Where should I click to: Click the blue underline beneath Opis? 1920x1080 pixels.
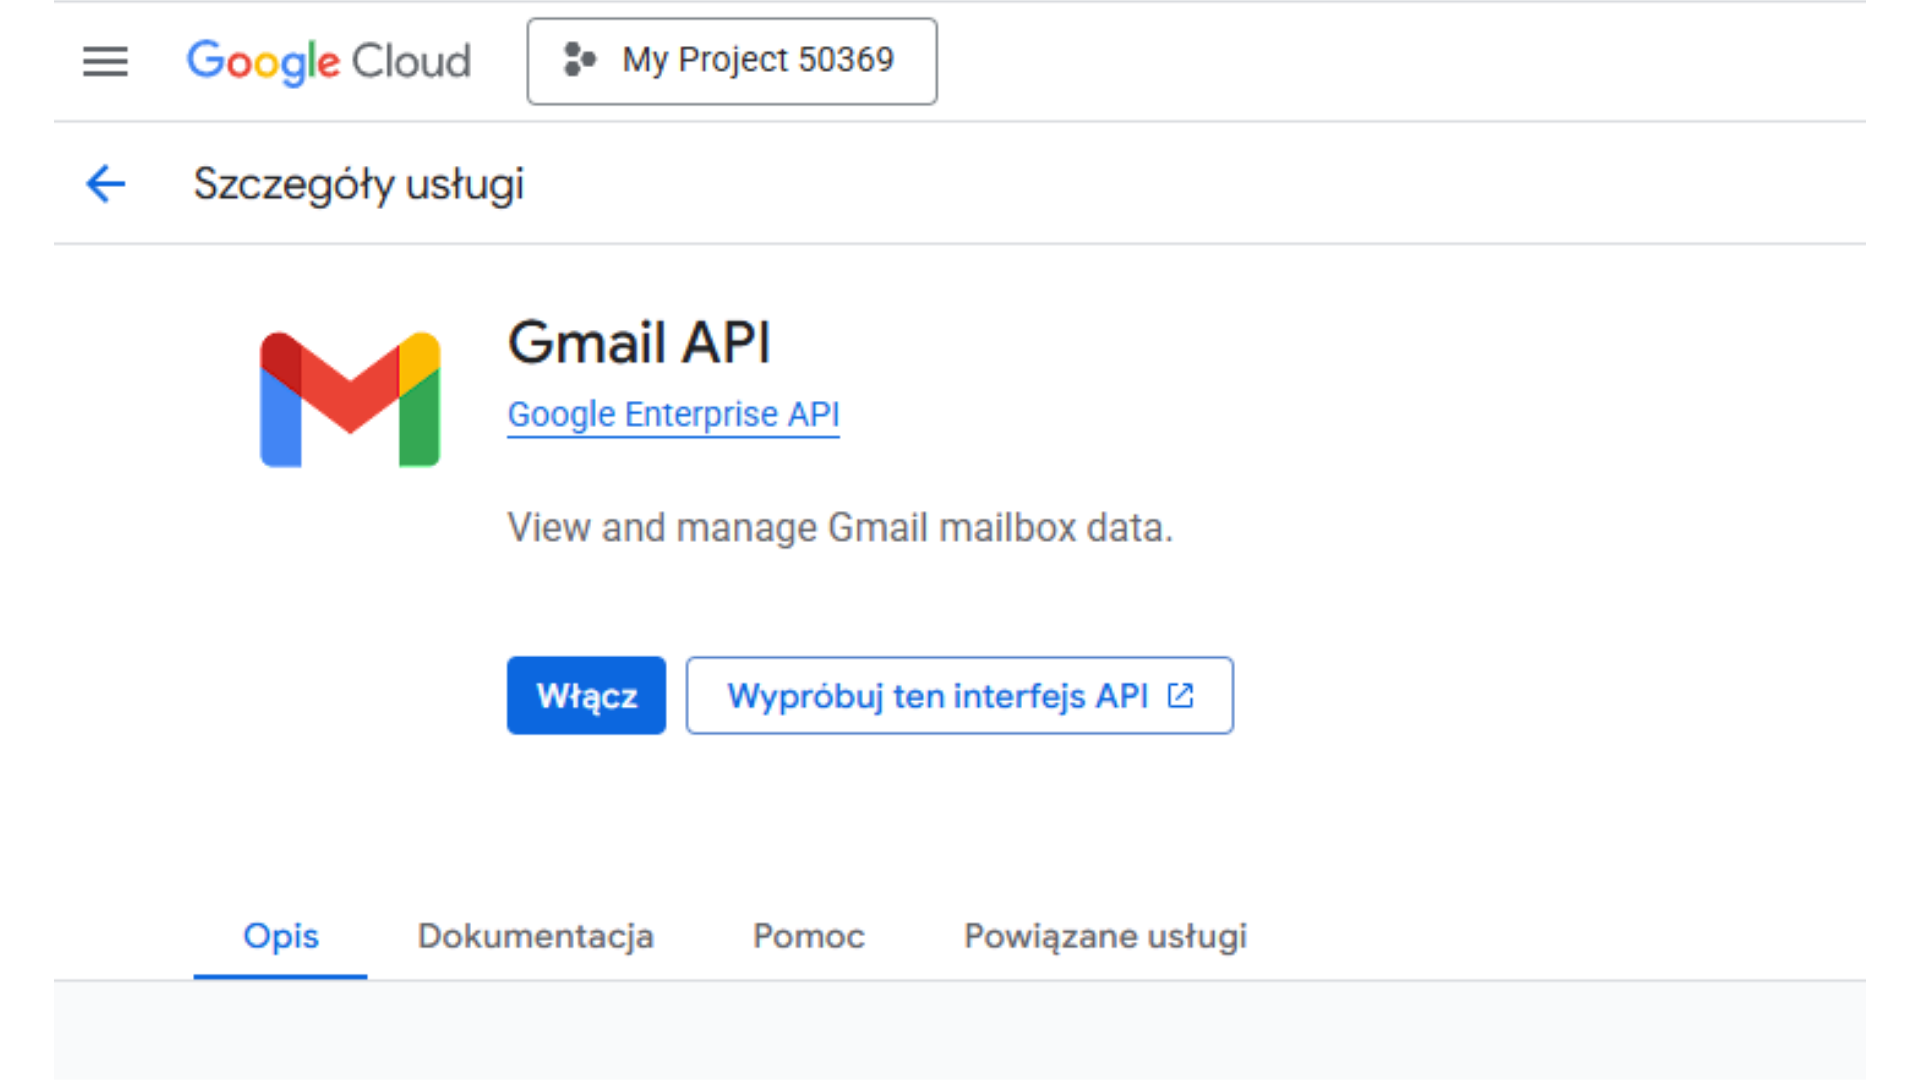coord(281,976)
